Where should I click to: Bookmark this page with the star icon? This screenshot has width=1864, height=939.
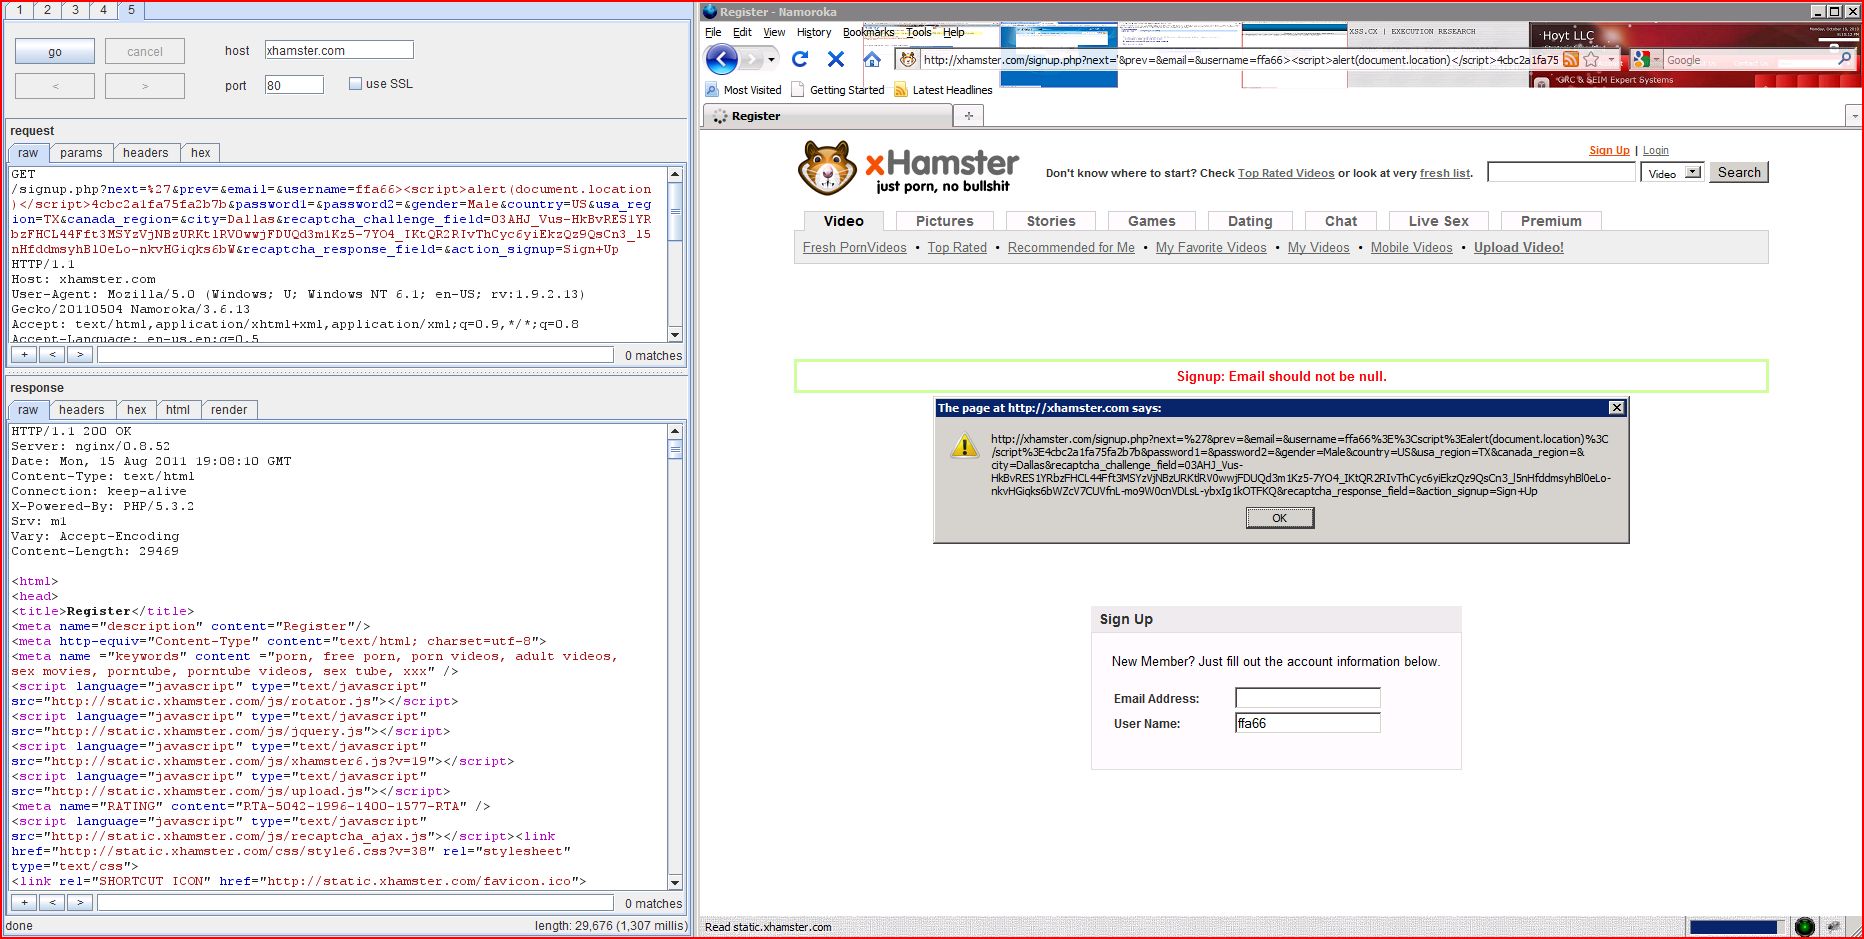pyautogui.click(x=1592, y=60)
